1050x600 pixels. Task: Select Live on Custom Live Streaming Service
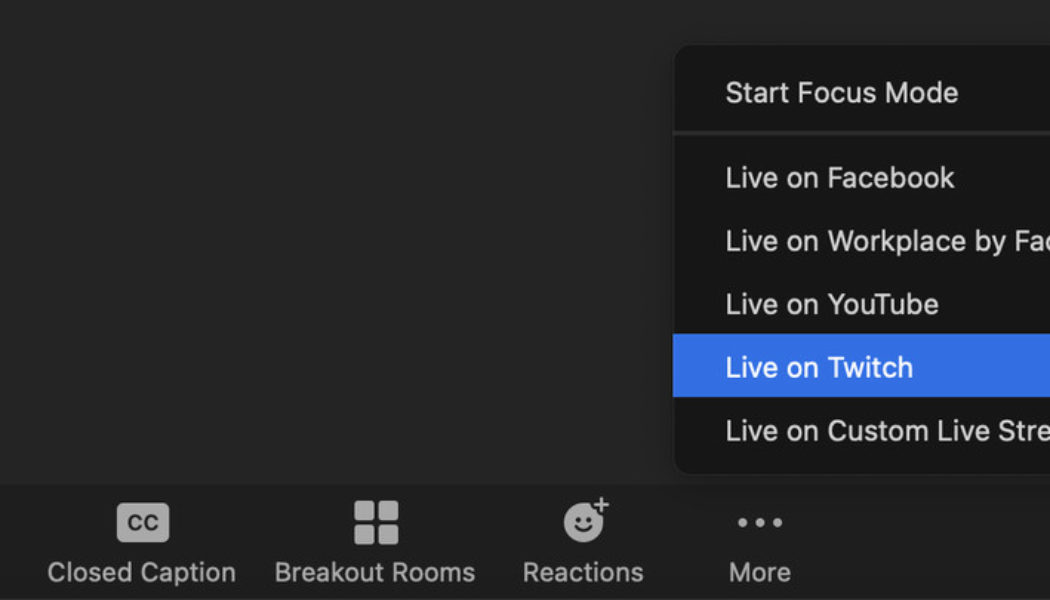coord(885,431)
